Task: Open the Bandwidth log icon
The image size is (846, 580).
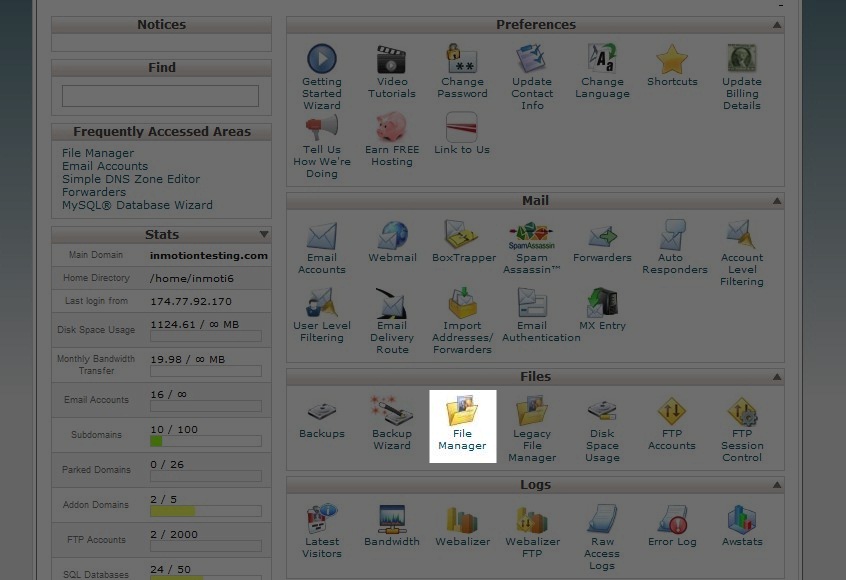Action: click(392, 519)
